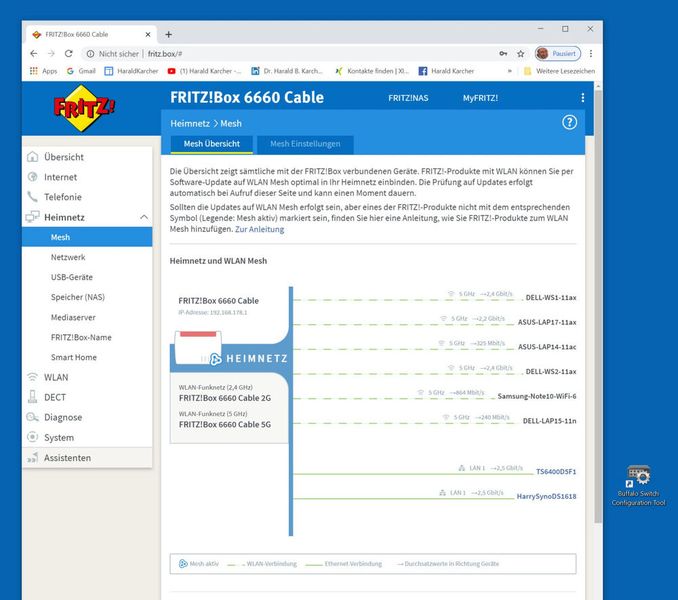The width and height of the screenshot is (678, 600).
Task: Open the TS6400D5F1 device link
Action: [x=556, y=472]
